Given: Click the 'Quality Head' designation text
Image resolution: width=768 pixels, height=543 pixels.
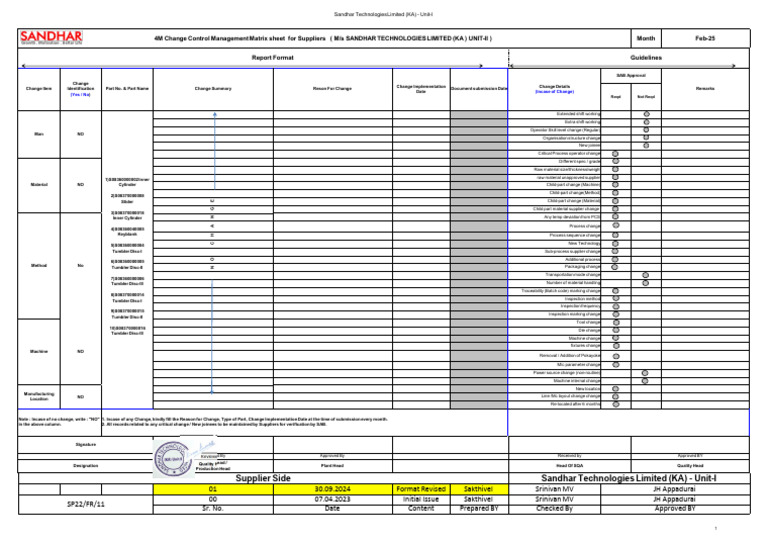Looking at the screenshot, I should click(690, 466).
